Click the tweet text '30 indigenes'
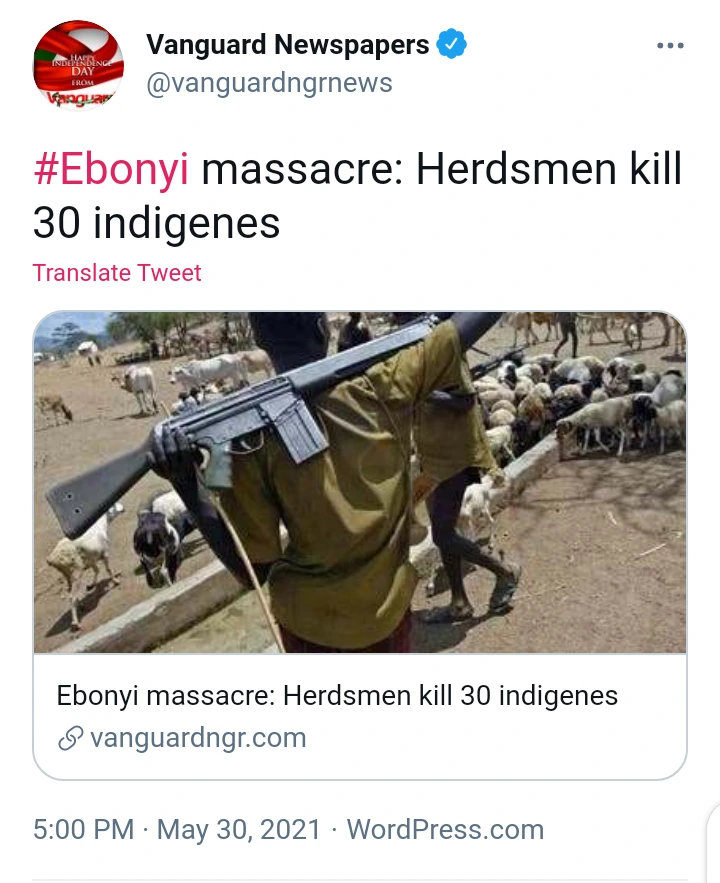The height and width of the screenshot is (883, 720). click(156, 223)
